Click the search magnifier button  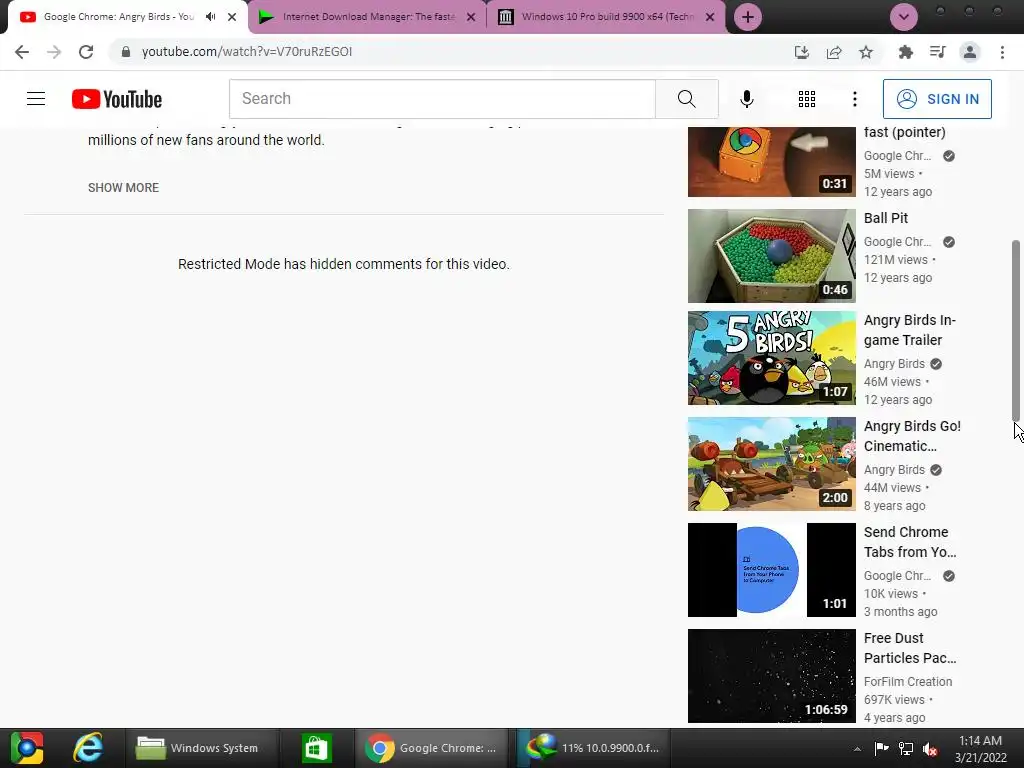click(x=686, y=99)
